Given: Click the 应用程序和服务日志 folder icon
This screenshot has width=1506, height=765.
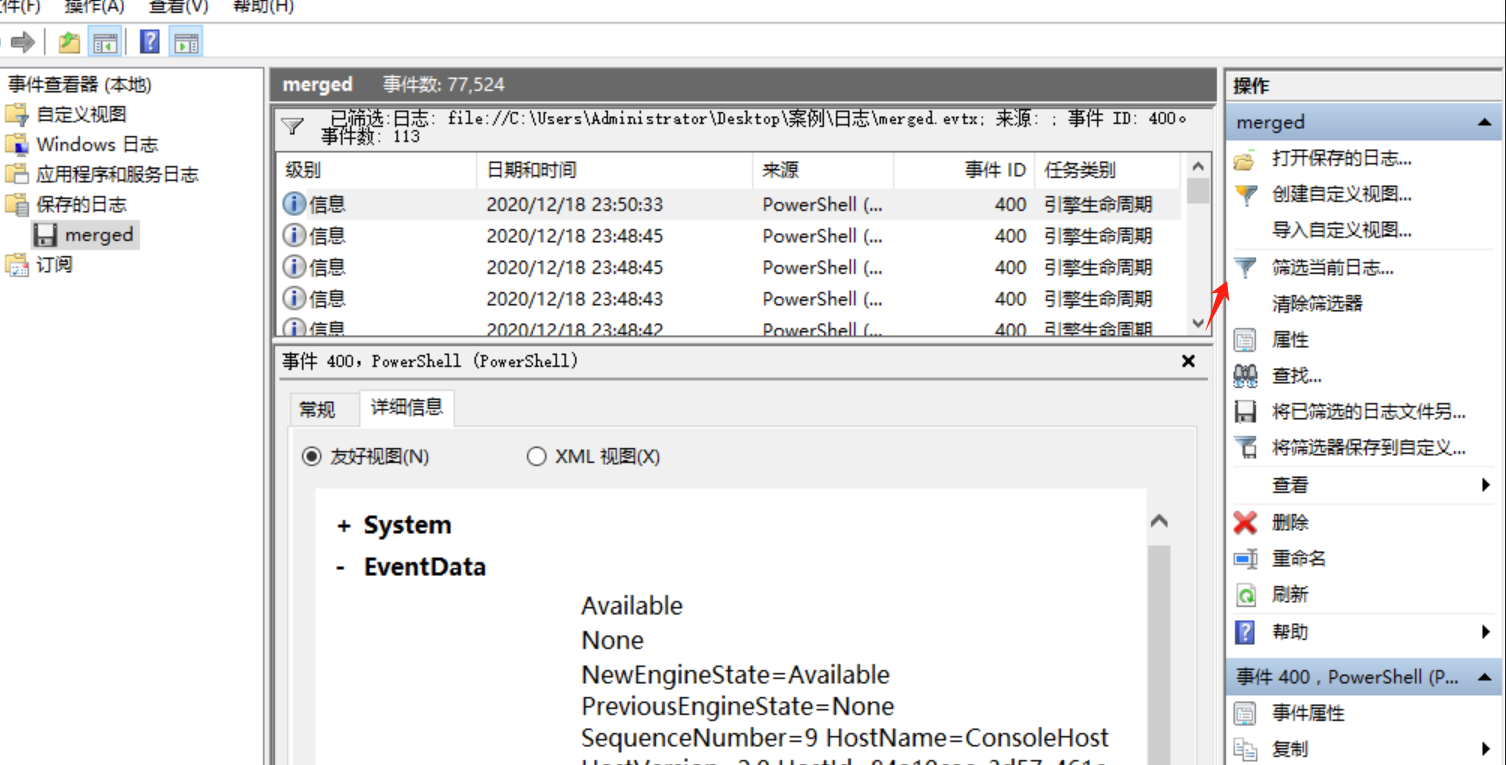Looking at the screenshot, I should point(17,174).
